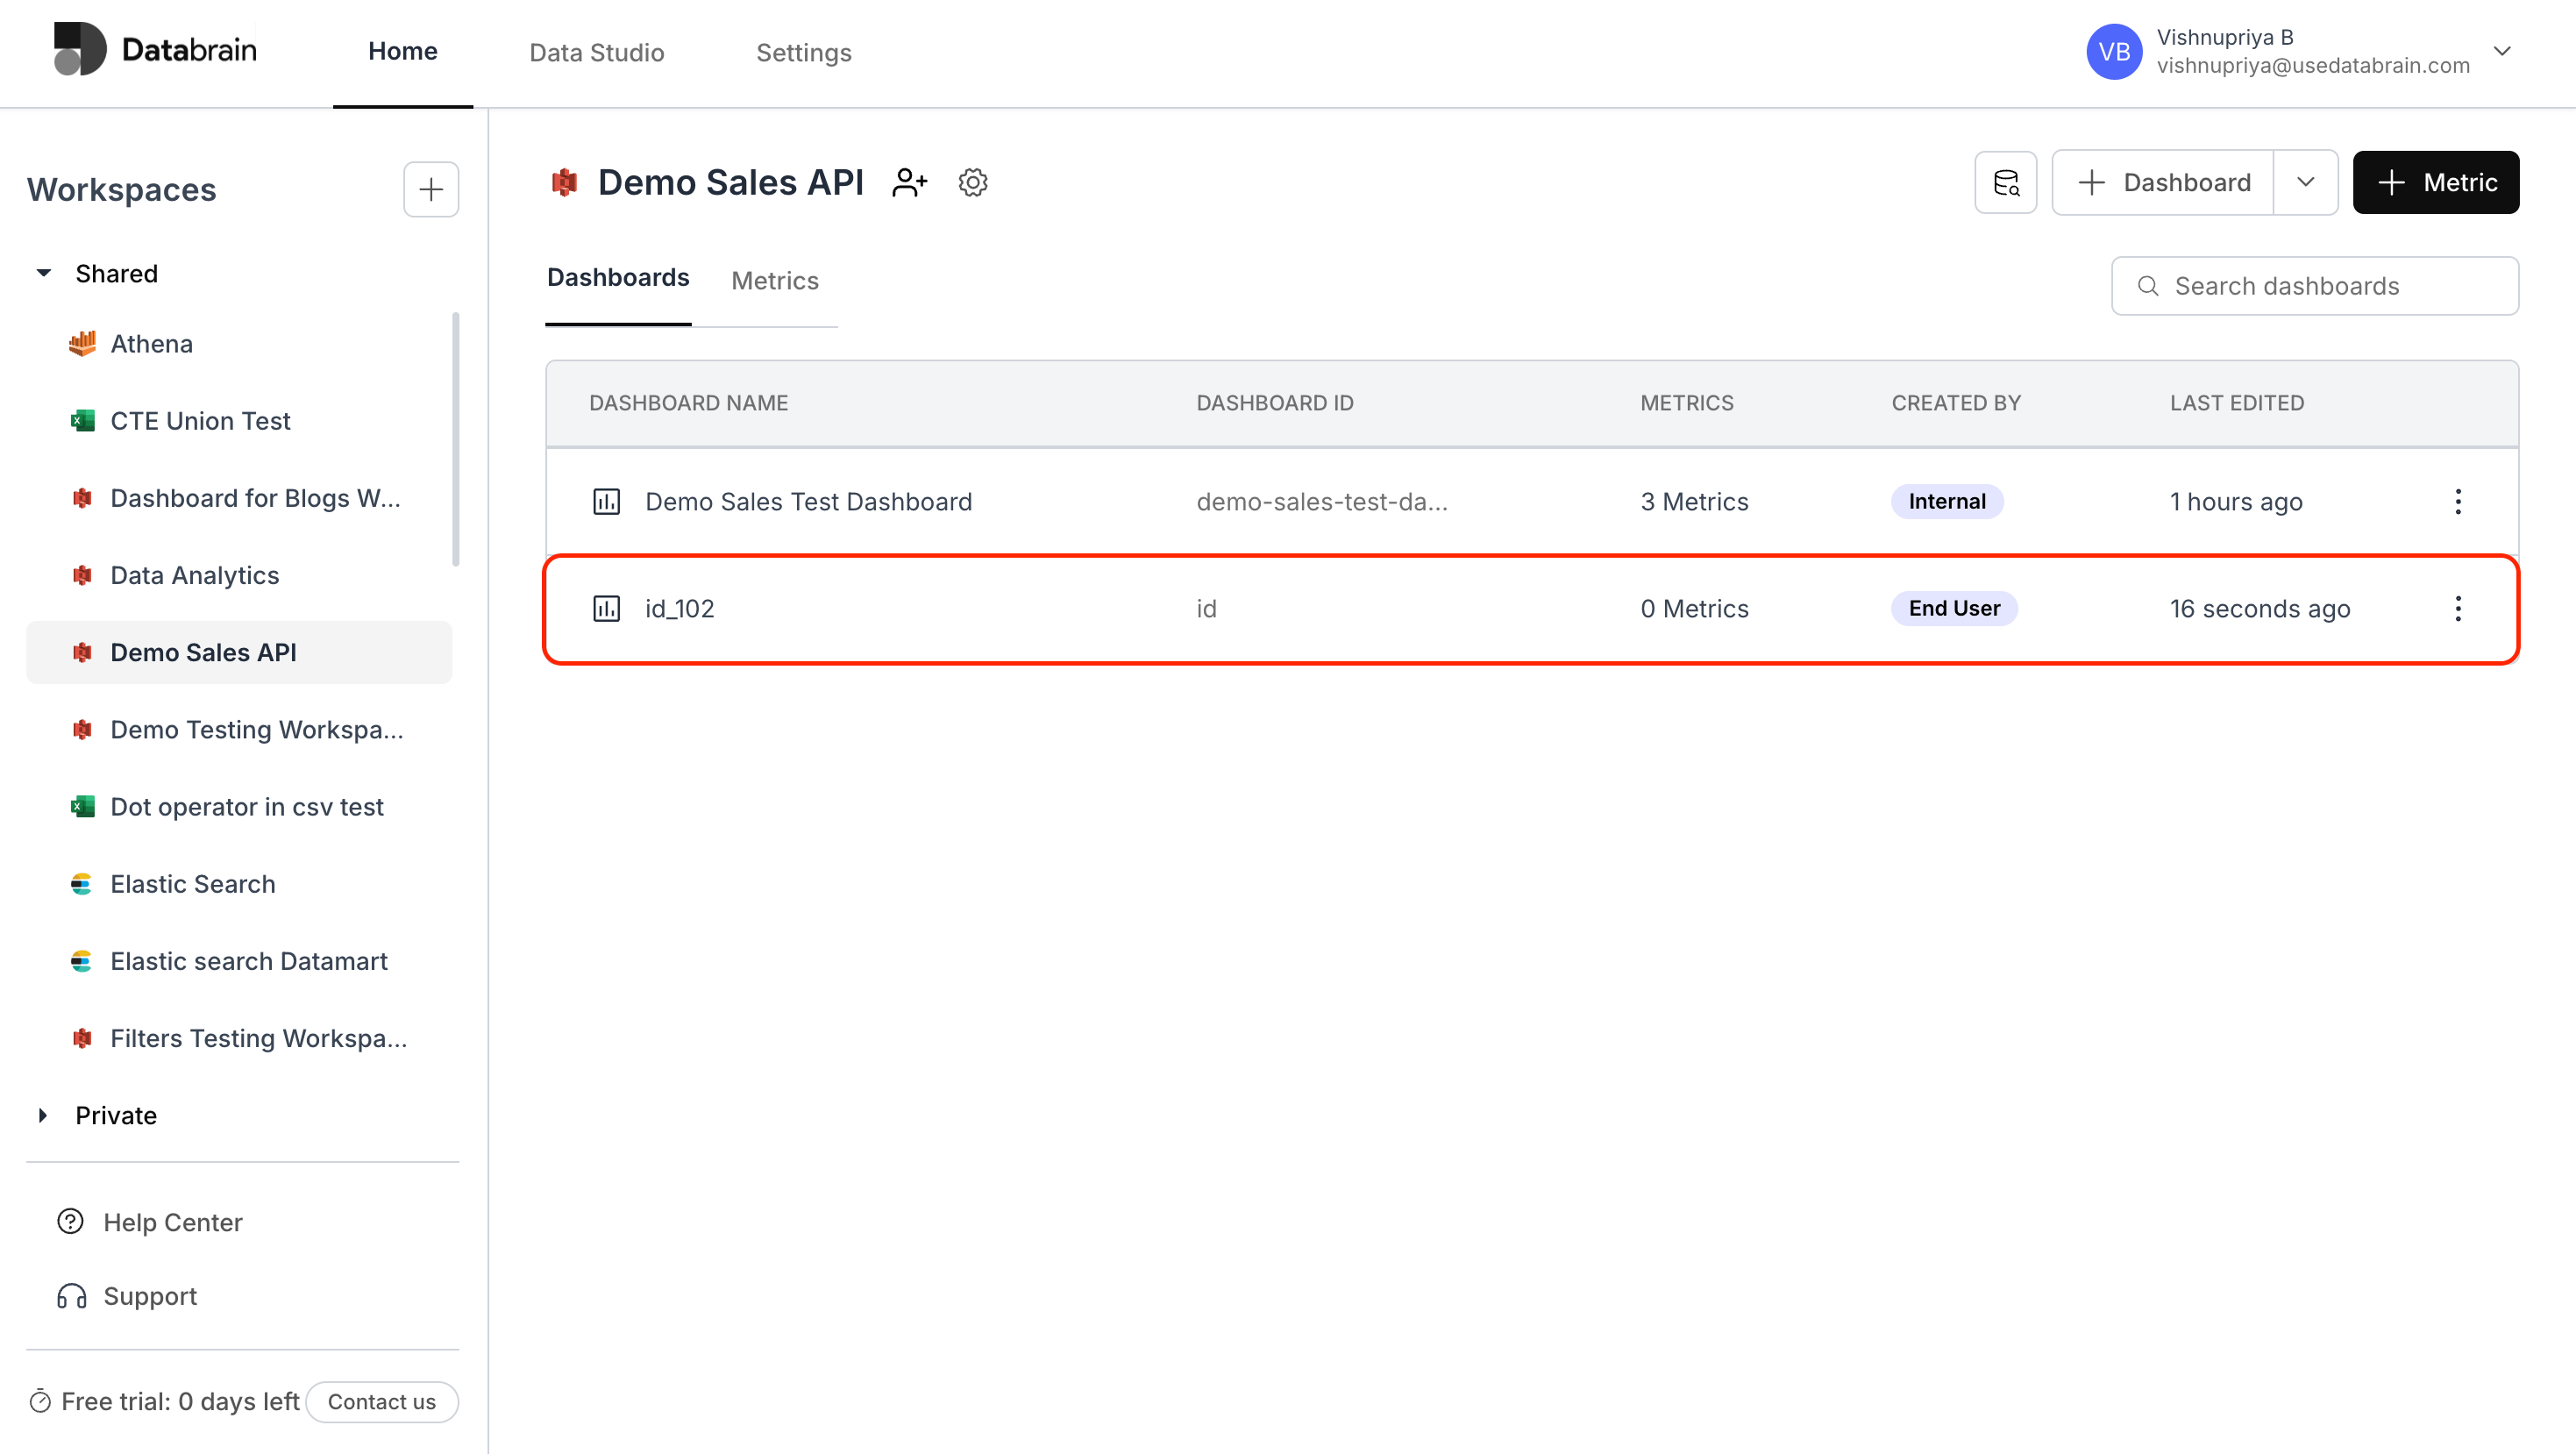2576x1454 pixels.
Task: Click the Demo Sales API header icon
Action: 565,182
